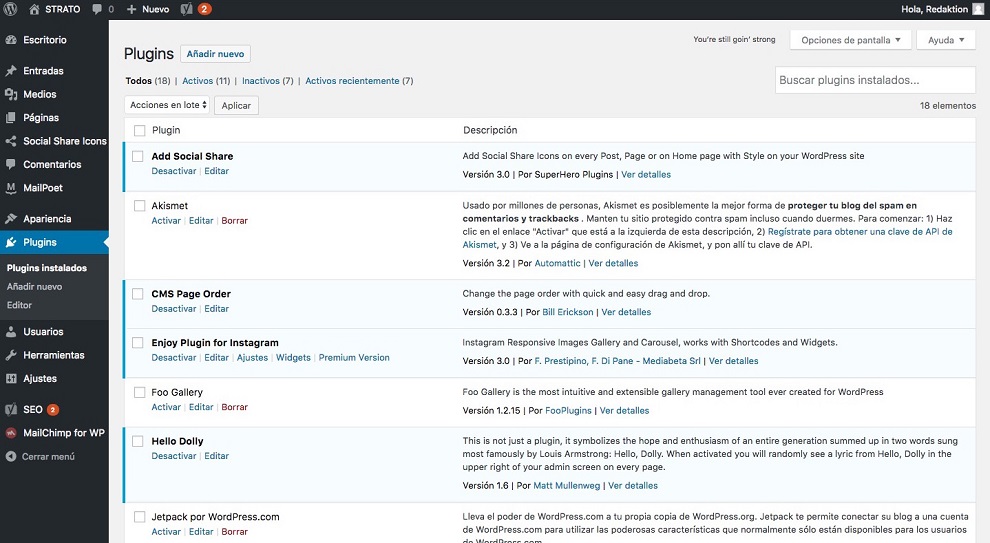
Task: Click the Hola, Redaktion account text
Action: click(x=934, y=9)
